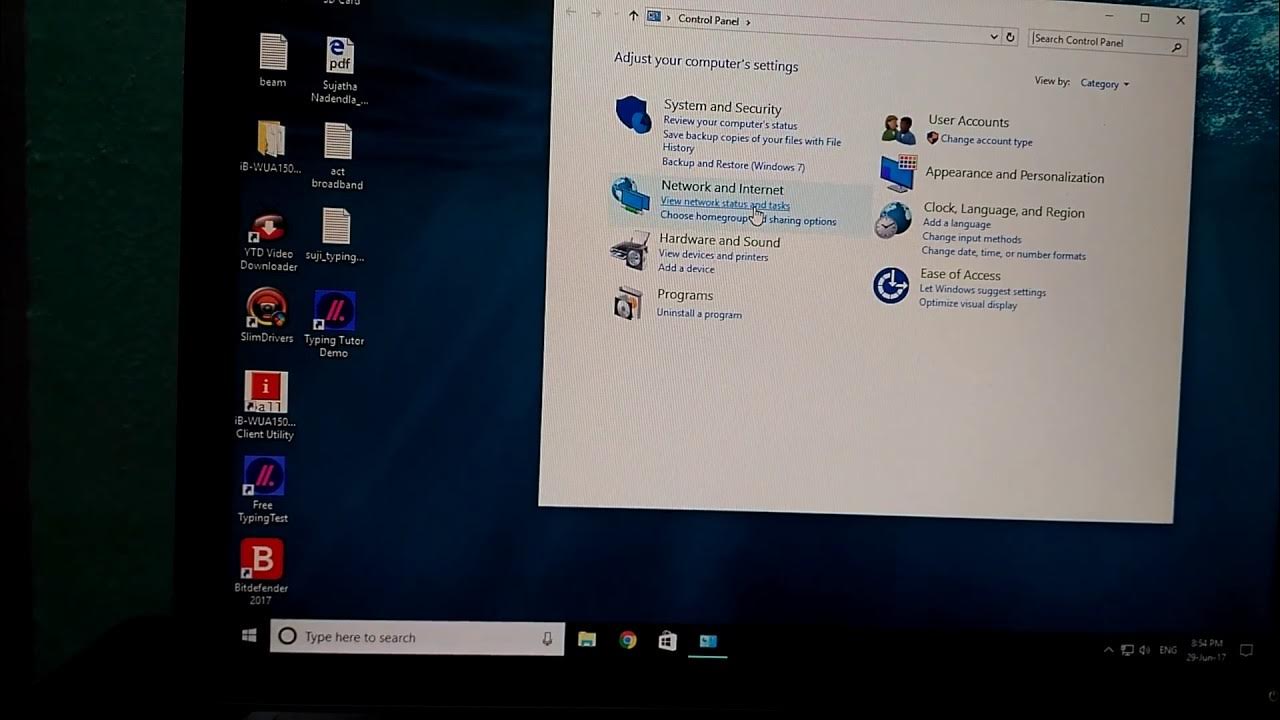Click Backup and Restore (Windows 7)
The height and width of the screenshot is (720, 1280).
point(733,165)
